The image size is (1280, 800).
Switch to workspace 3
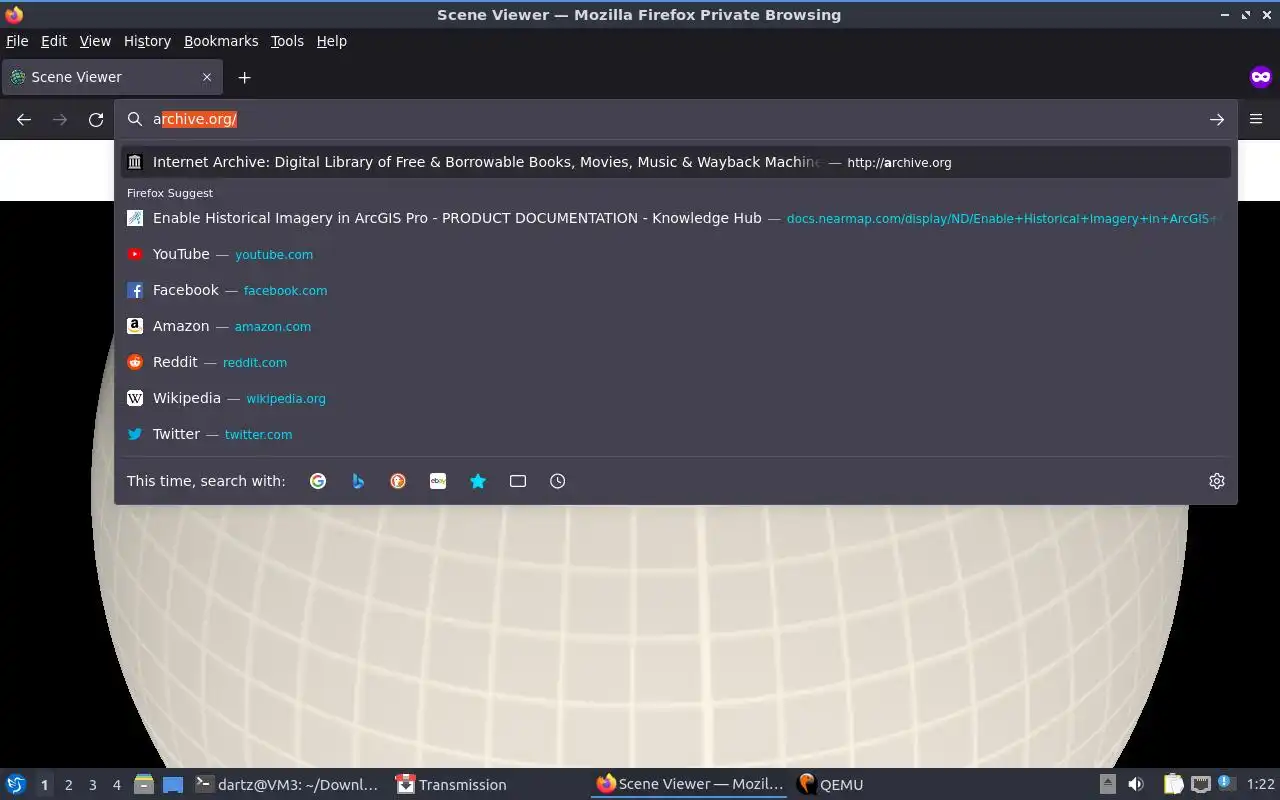[x=92, y=785]
